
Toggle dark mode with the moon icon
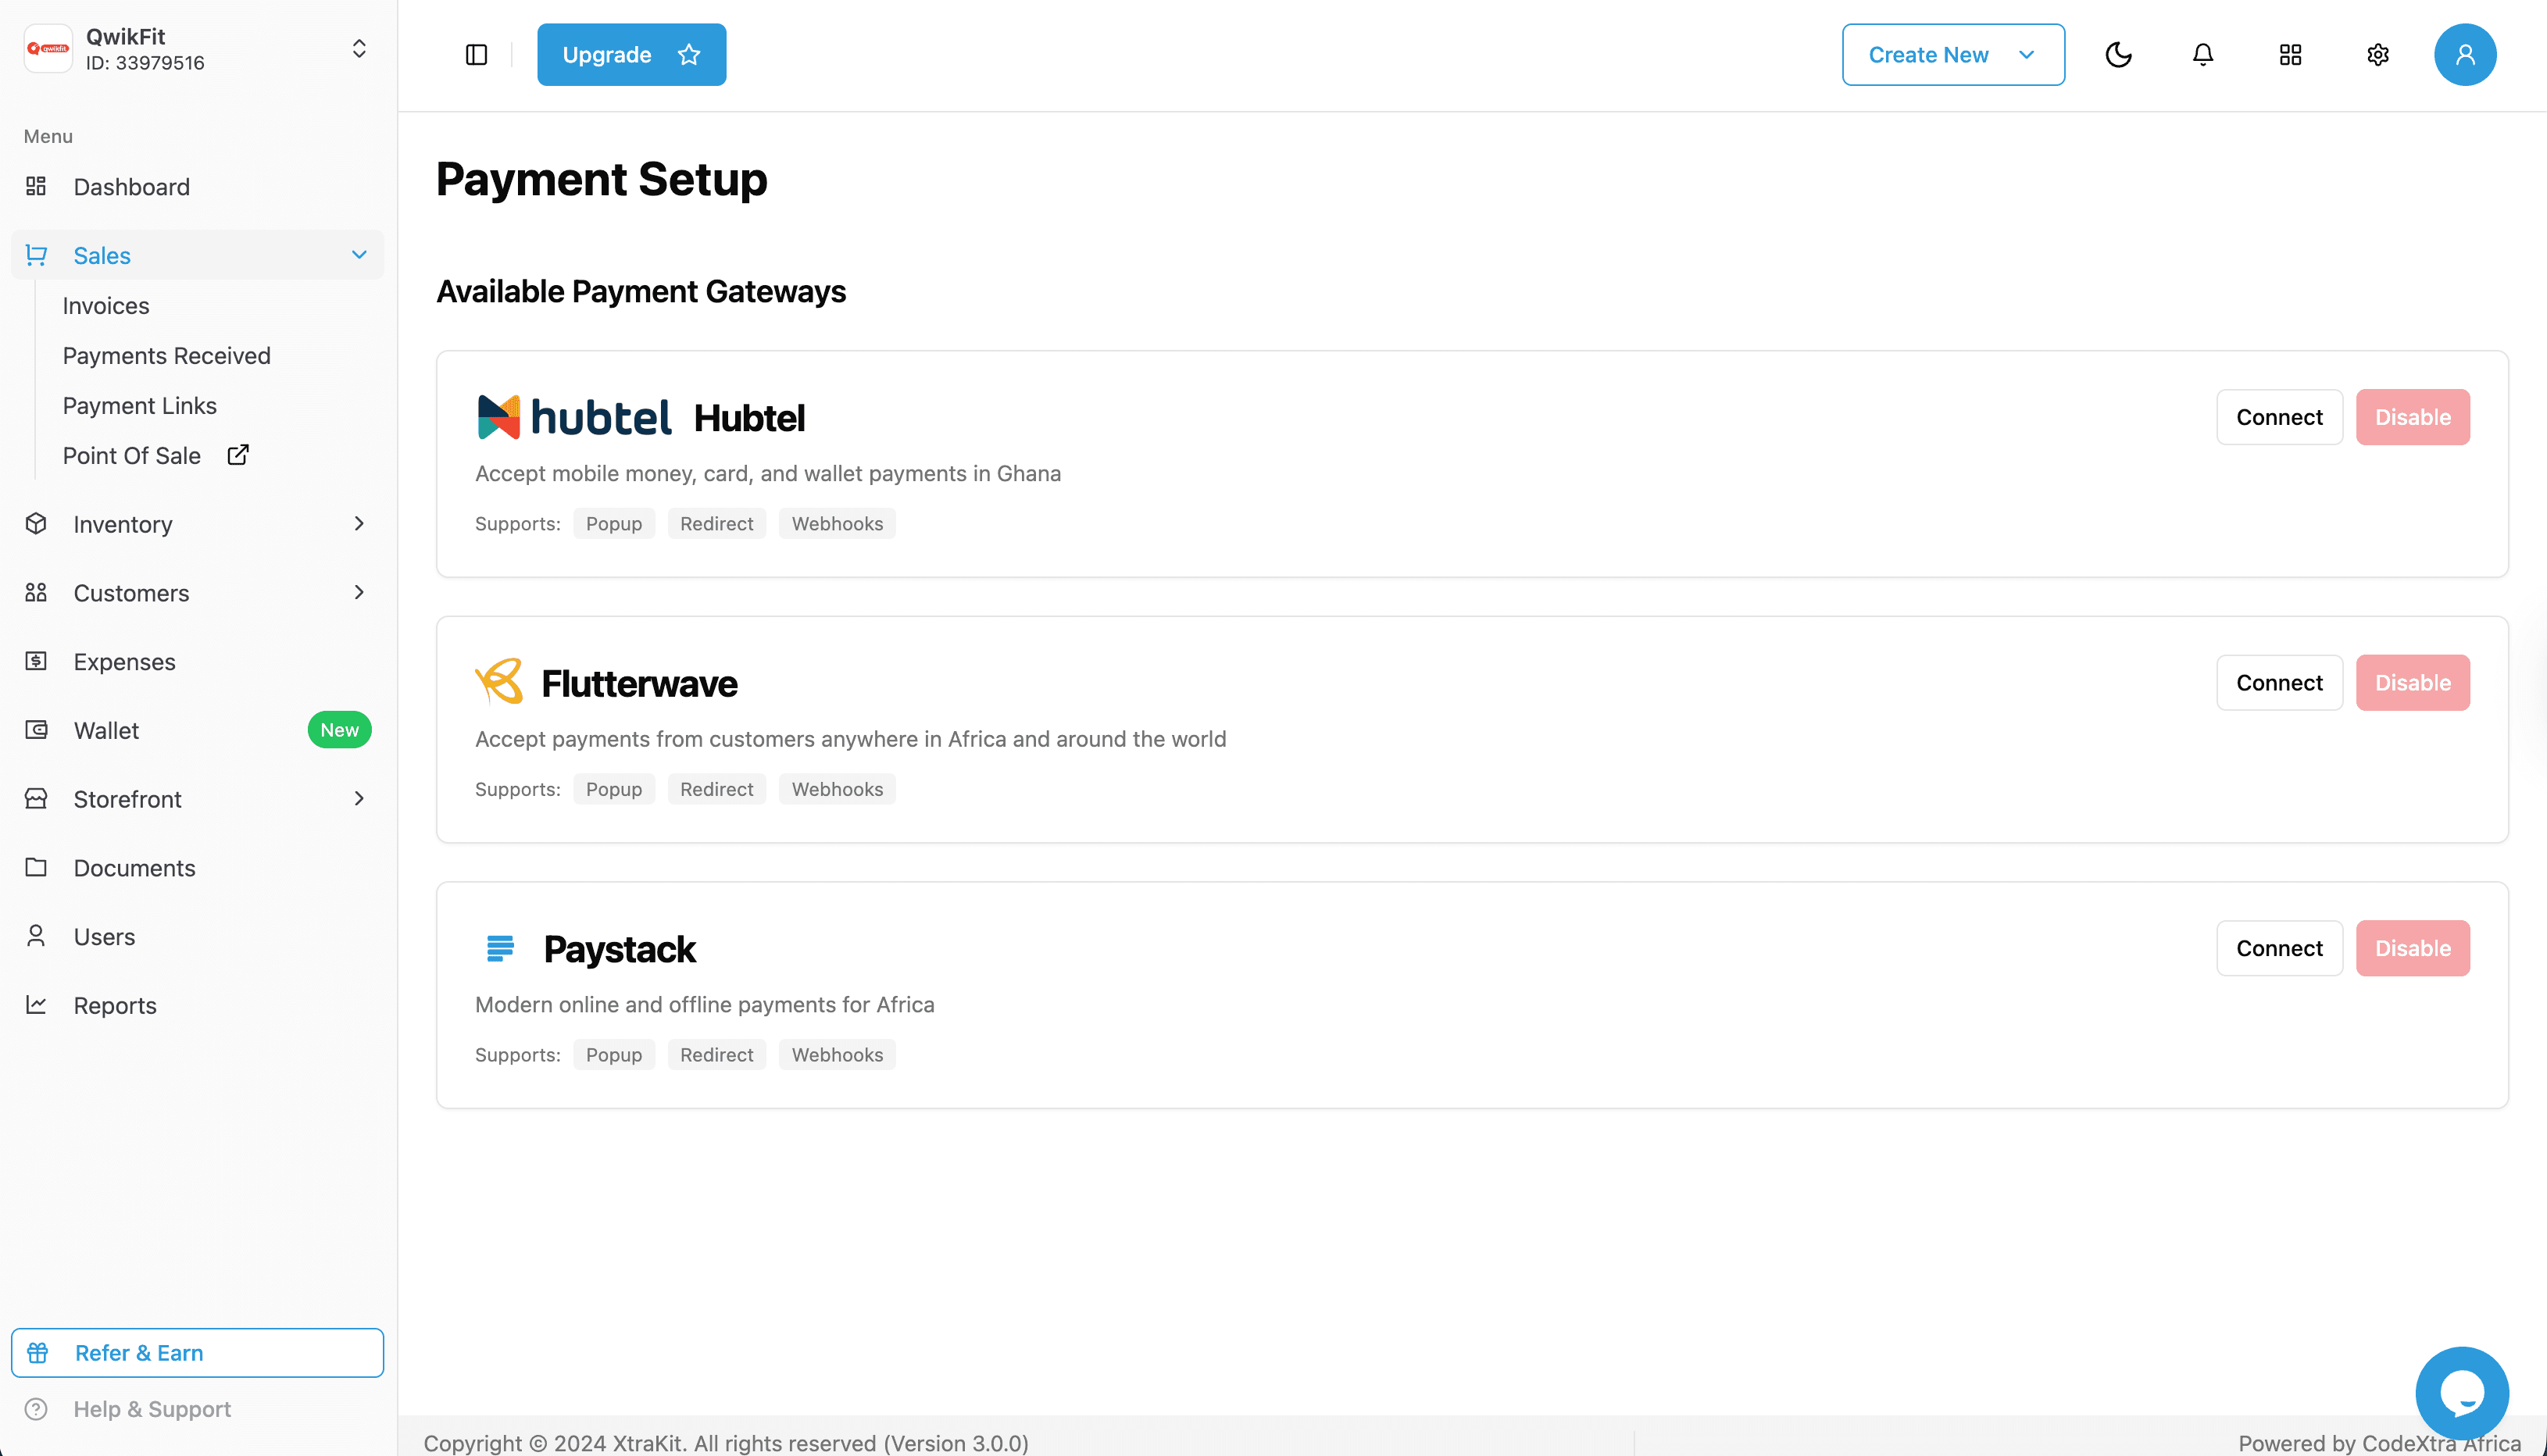[2119, 54]
